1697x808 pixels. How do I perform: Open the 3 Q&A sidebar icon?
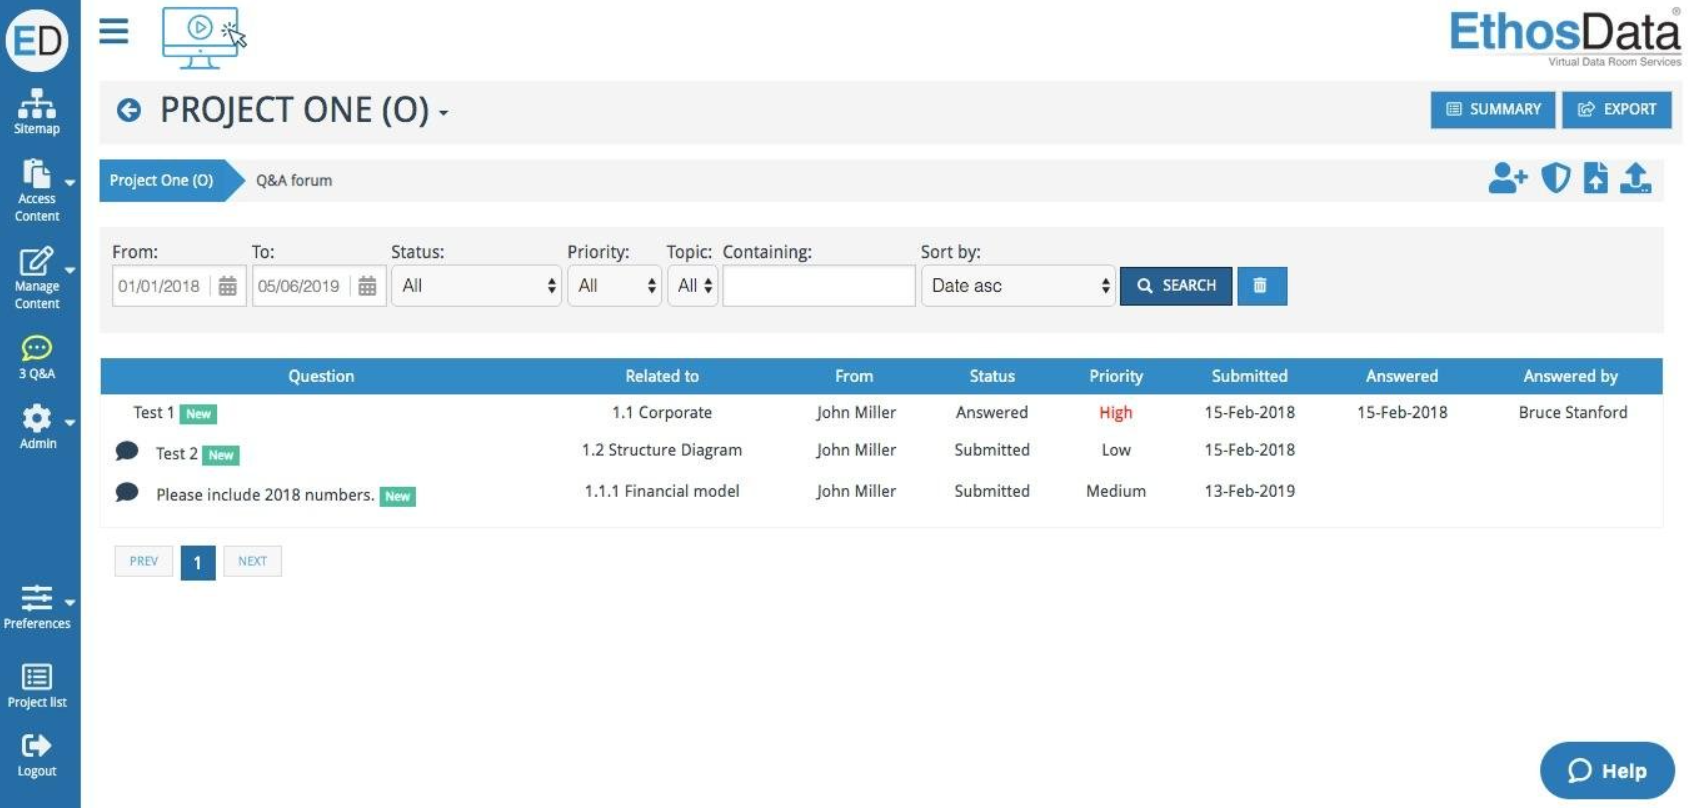[x=37, y=357]
